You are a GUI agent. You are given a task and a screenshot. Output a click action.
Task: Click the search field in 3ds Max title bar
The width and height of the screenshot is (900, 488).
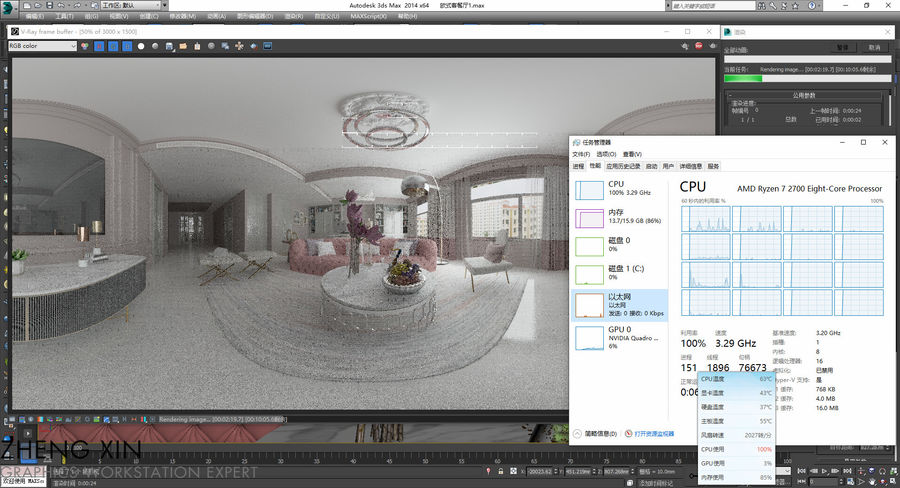point(713,6)
